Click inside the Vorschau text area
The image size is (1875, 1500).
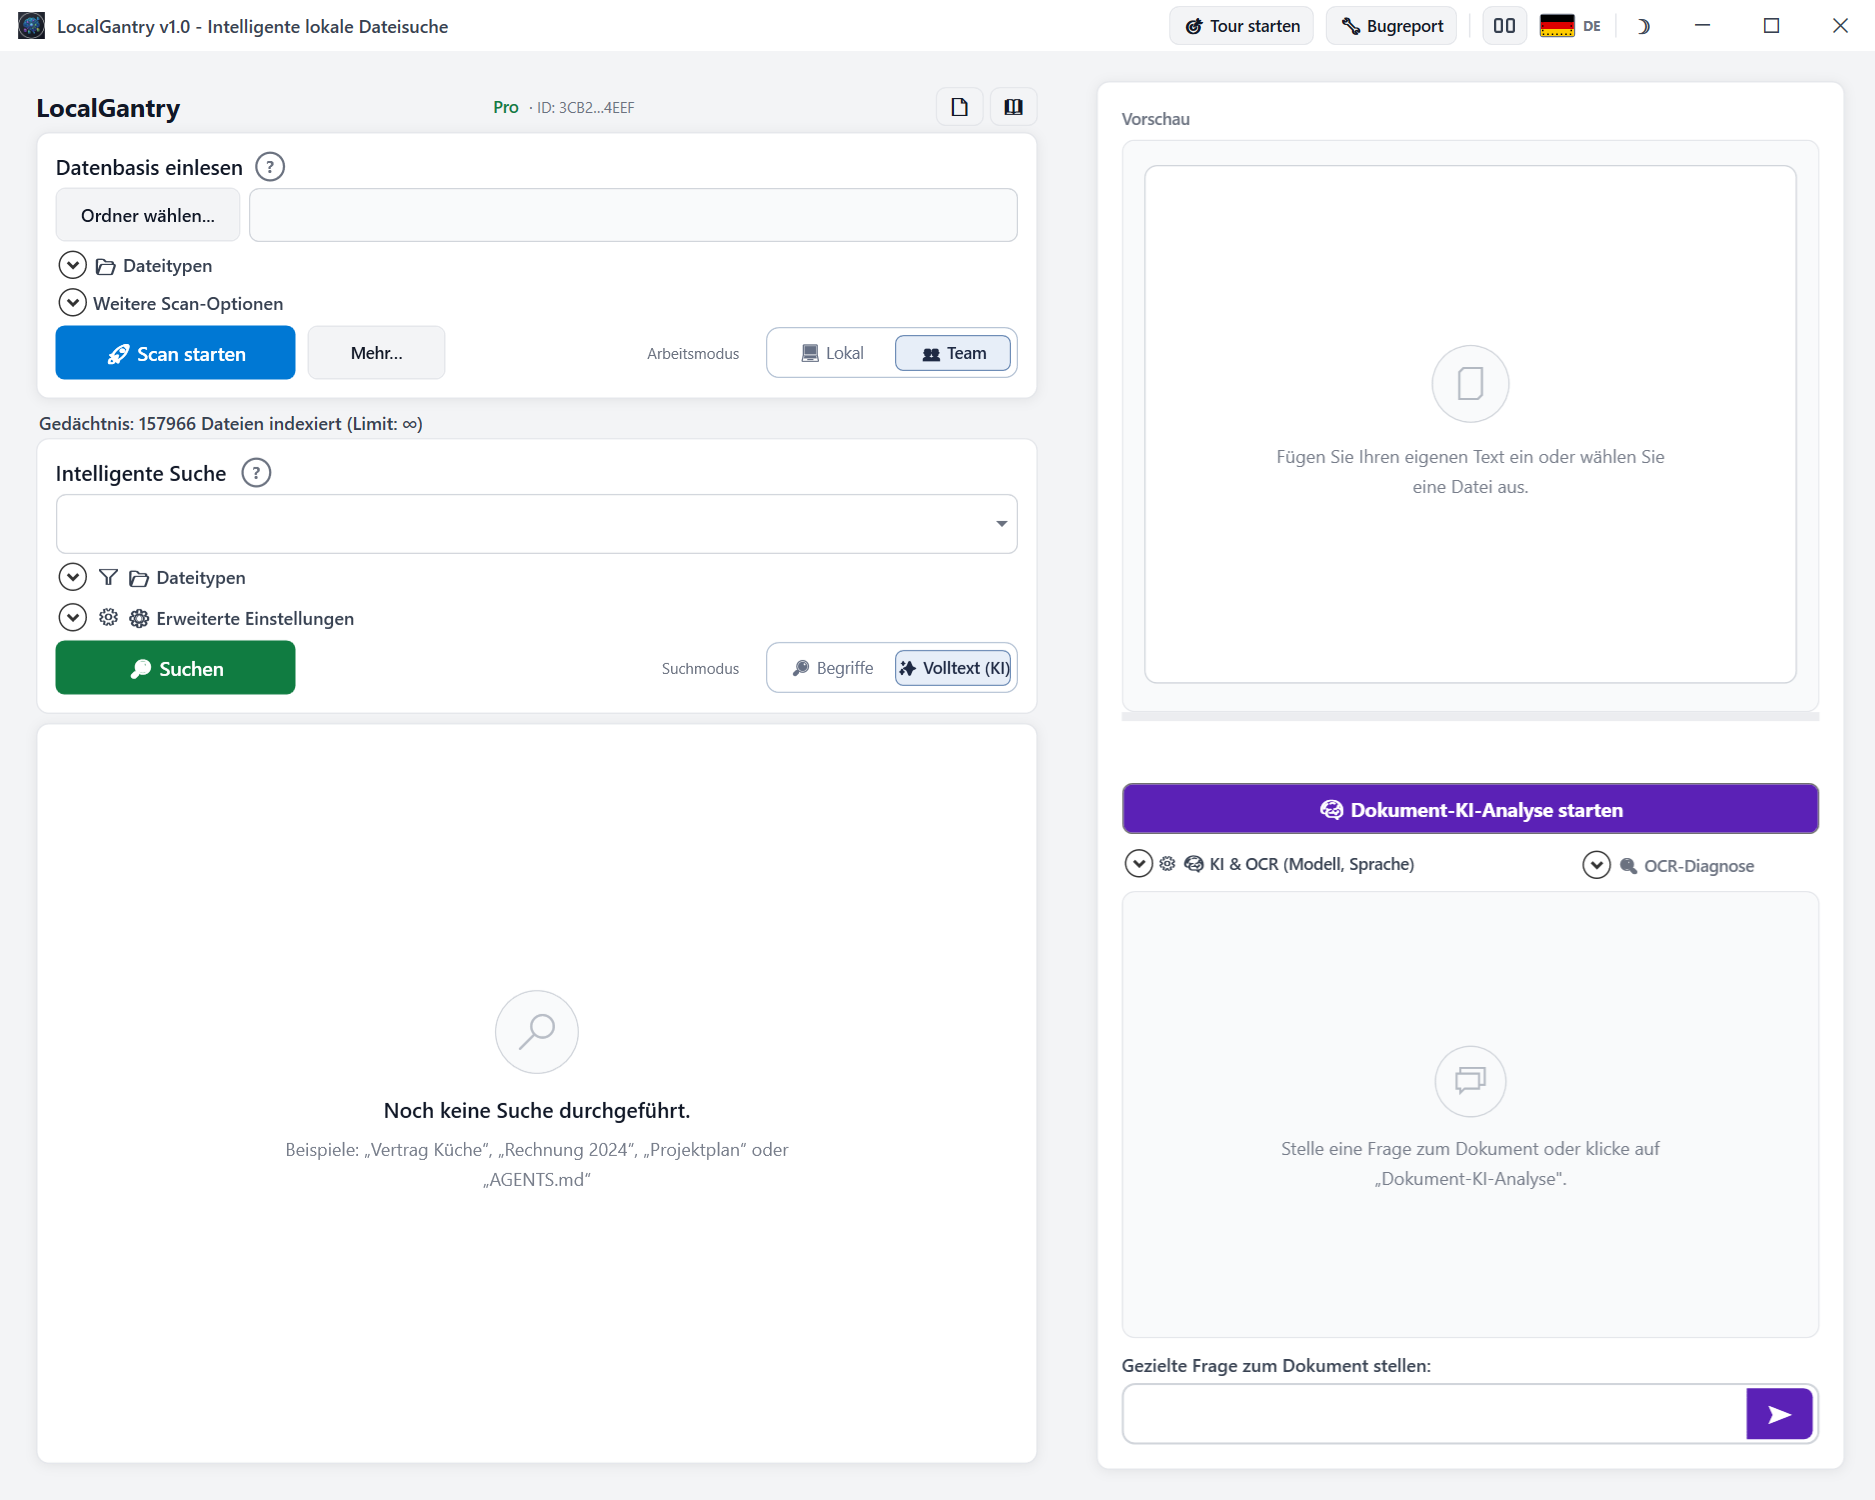[1470, 425]
